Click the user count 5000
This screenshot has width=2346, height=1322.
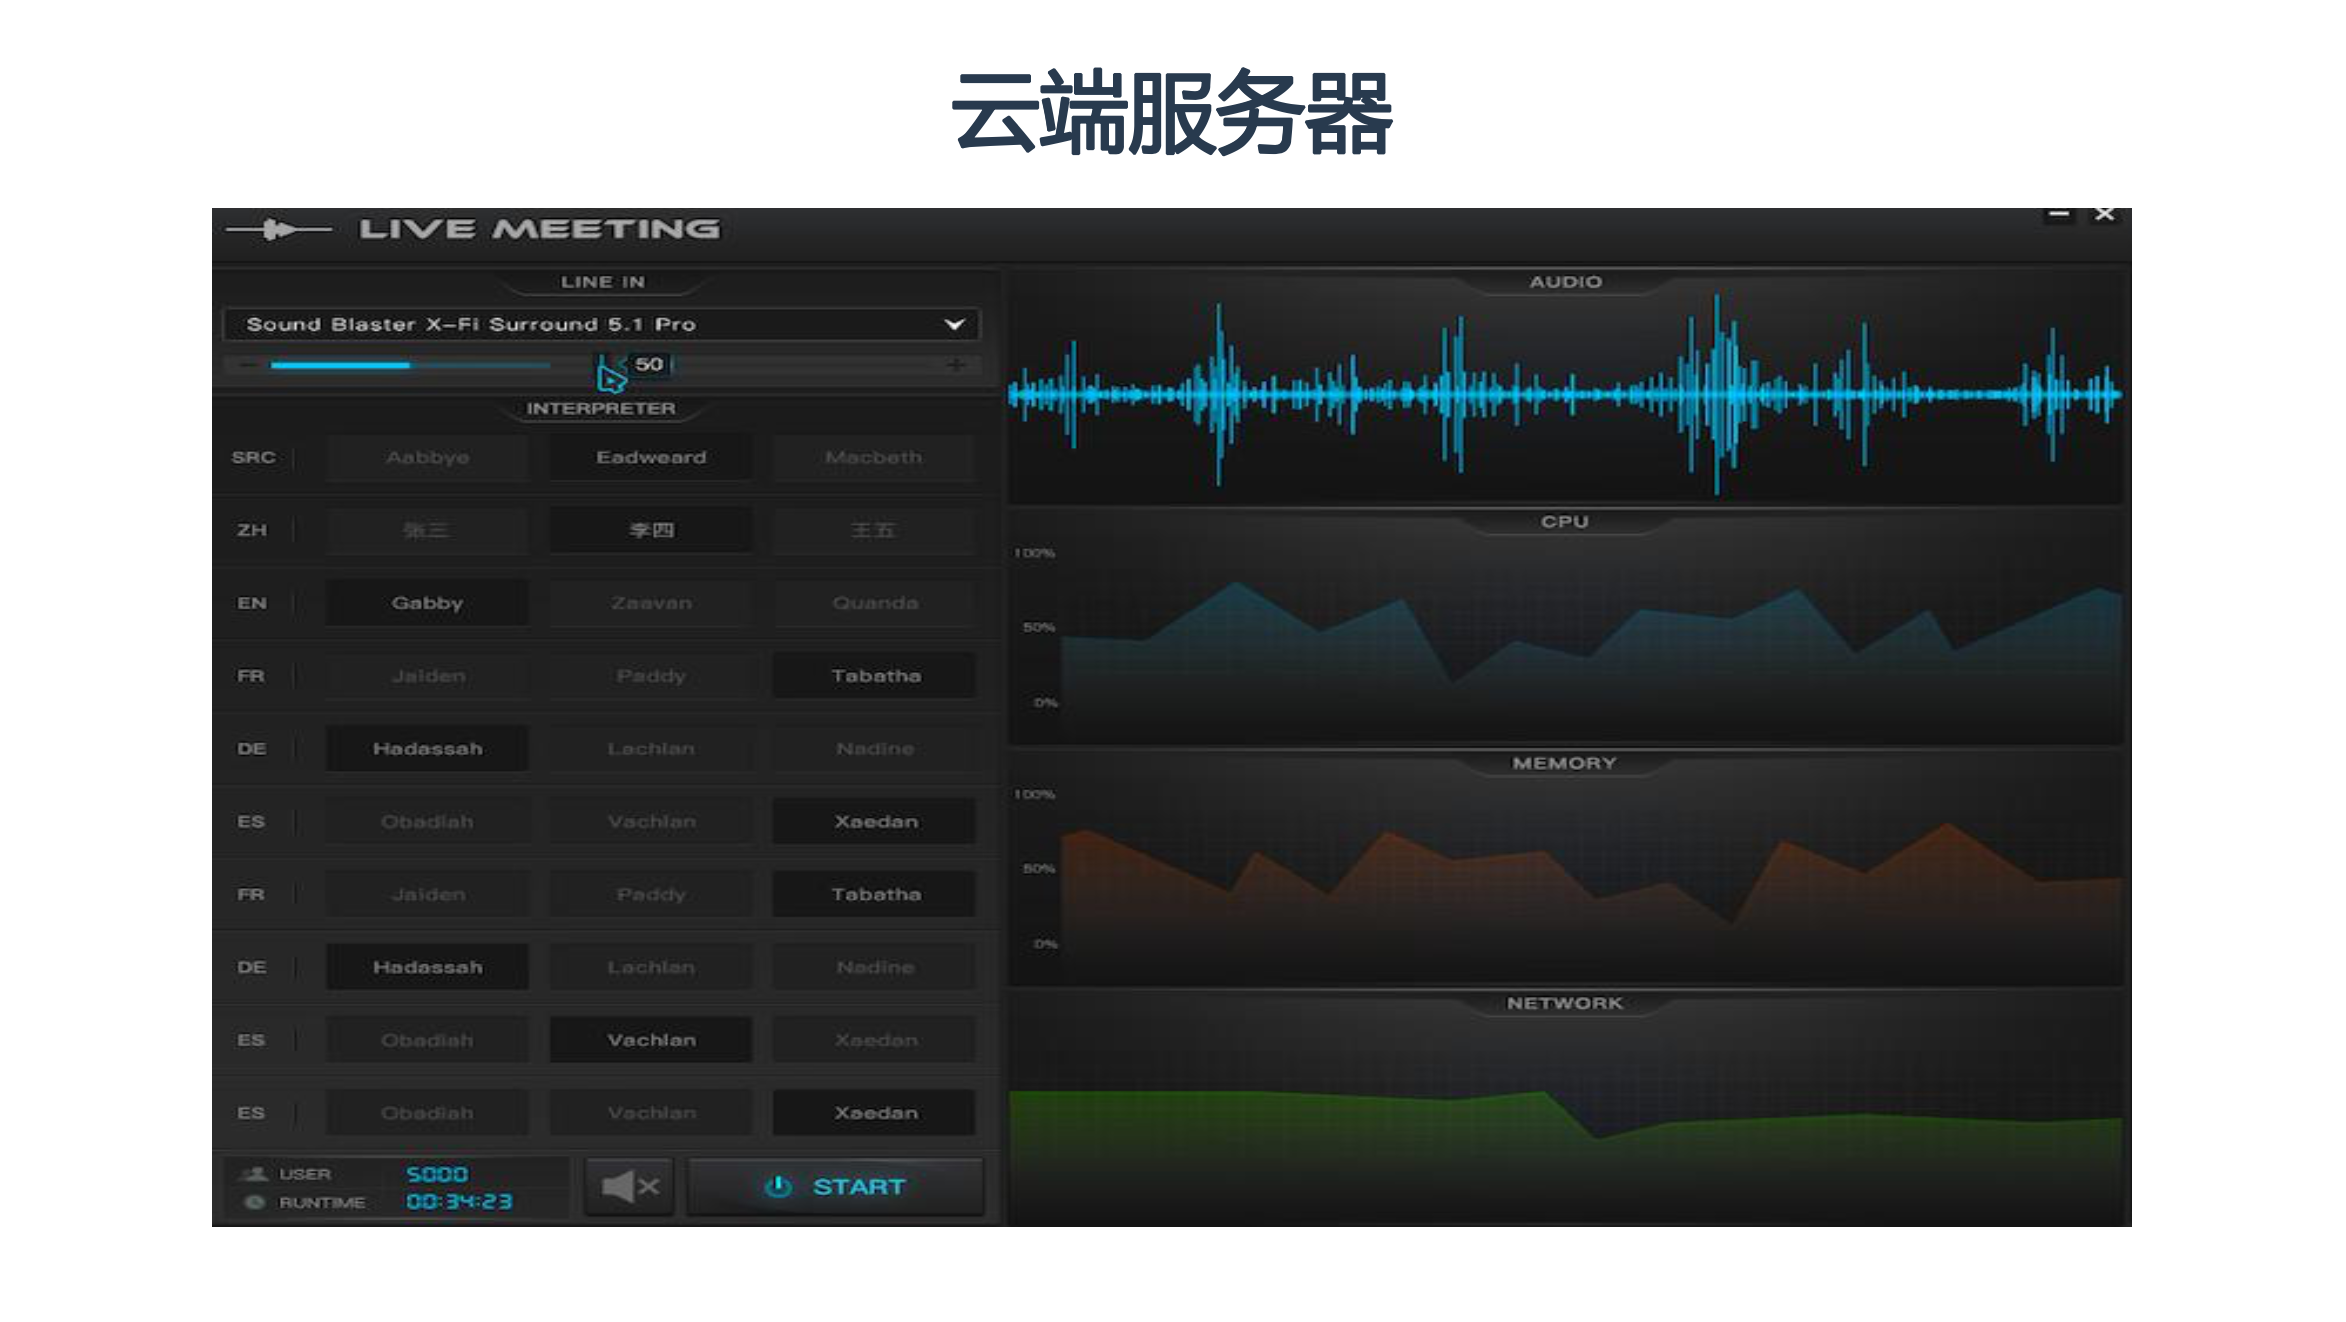[x=437, y=1174]
